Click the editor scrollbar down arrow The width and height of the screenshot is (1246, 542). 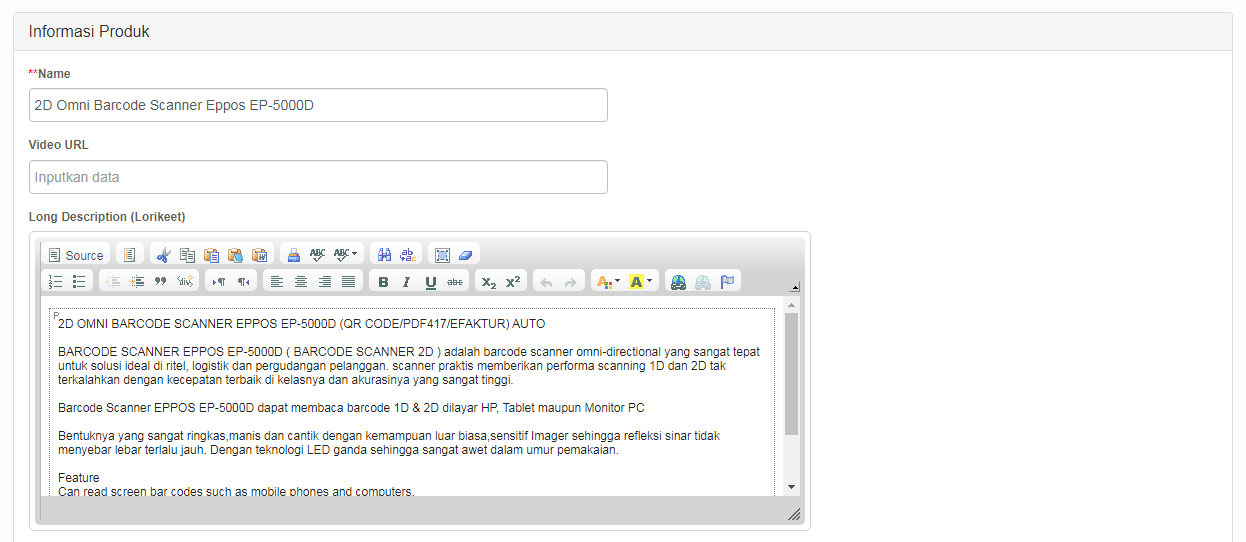click(792, 487)
